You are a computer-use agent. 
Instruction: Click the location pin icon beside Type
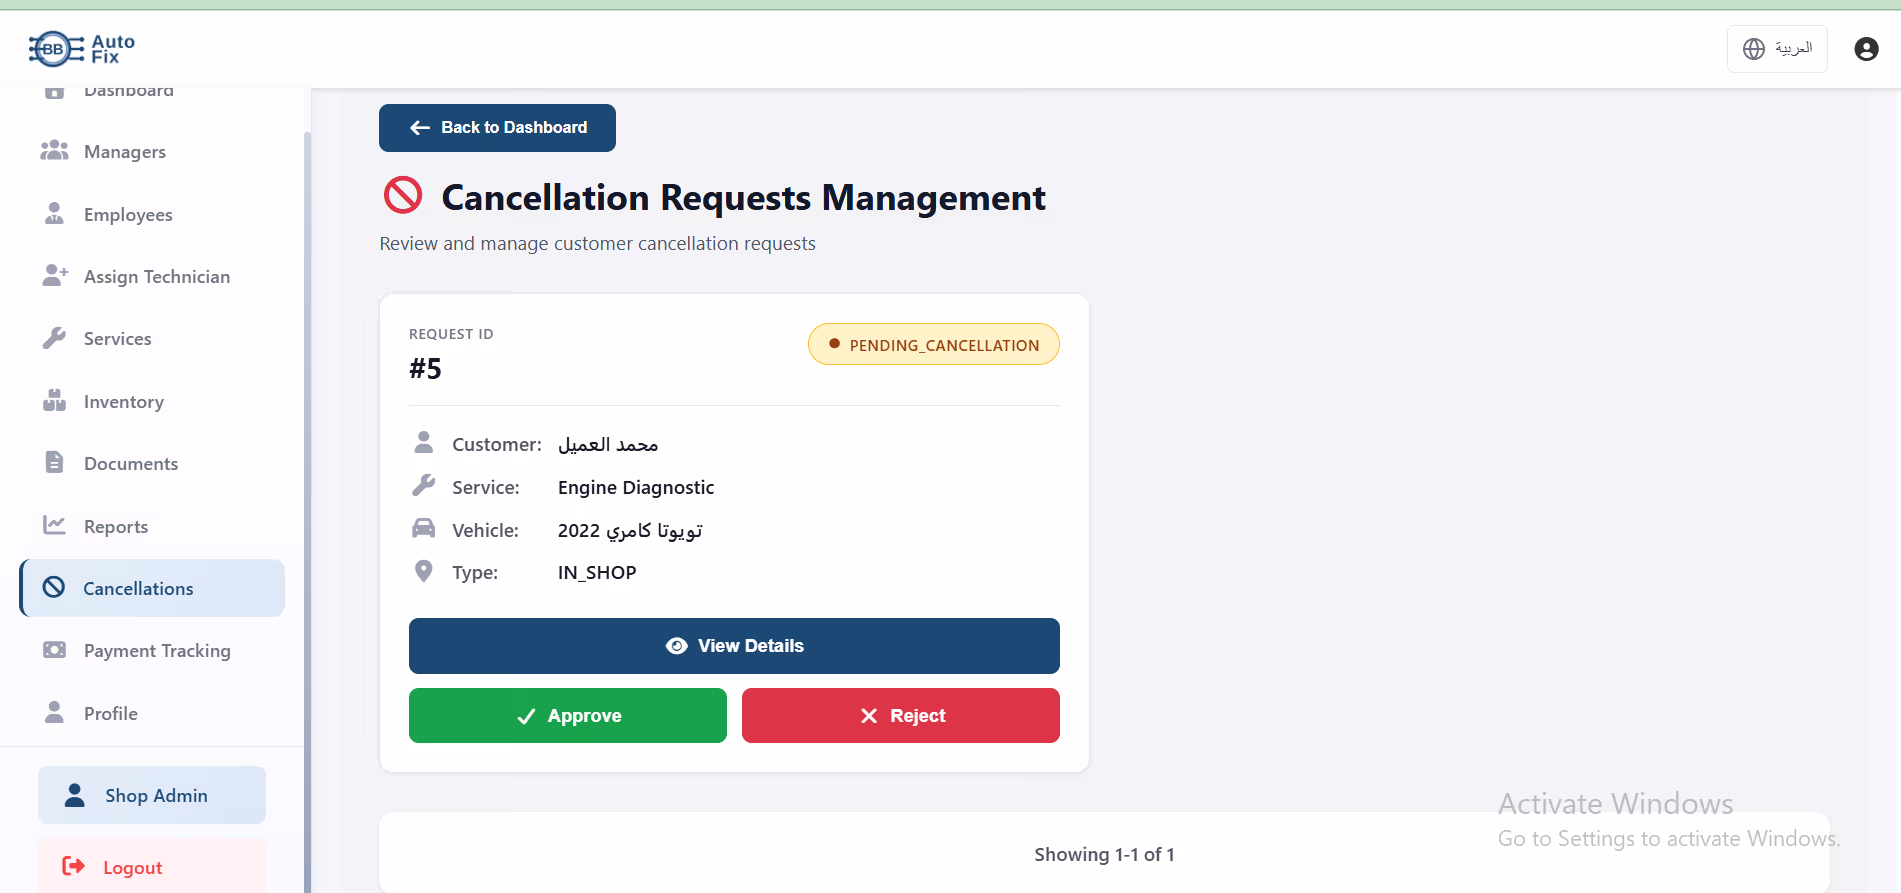pyautogui.click(x=424, y=571)
